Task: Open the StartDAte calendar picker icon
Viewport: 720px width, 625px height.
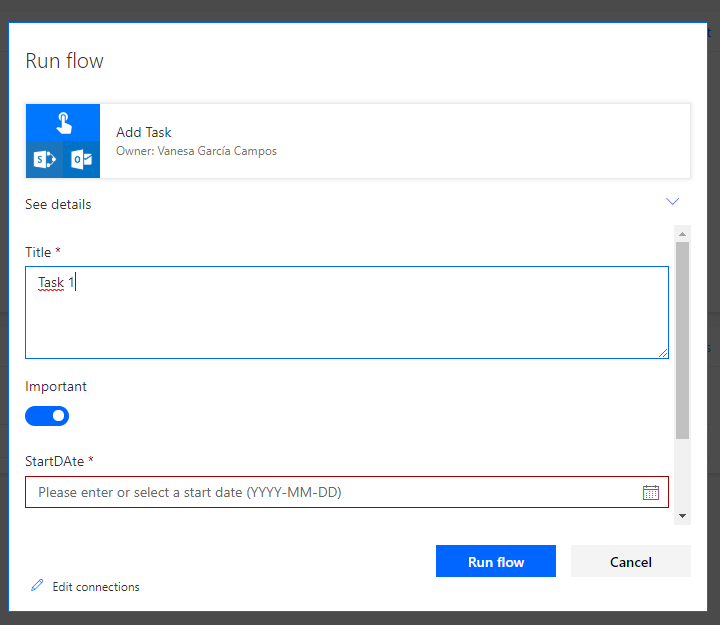Action: [x=650, y=492]
